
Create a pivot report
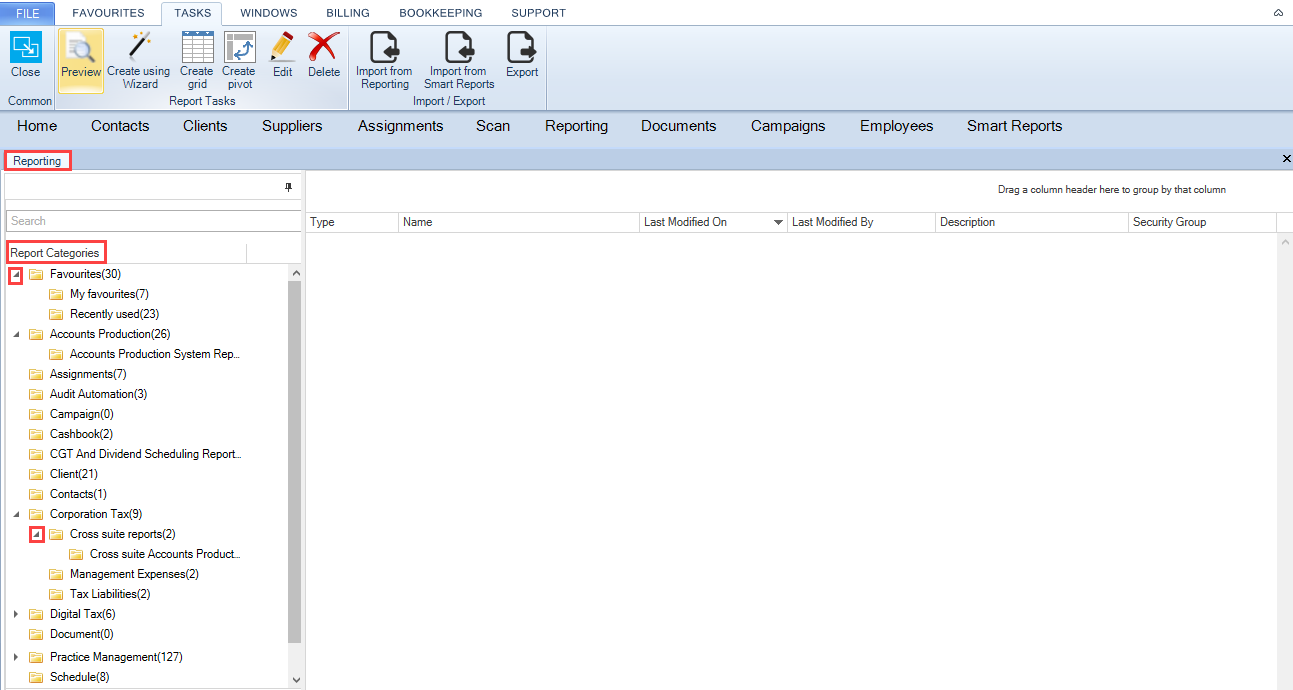coord(238,60)
